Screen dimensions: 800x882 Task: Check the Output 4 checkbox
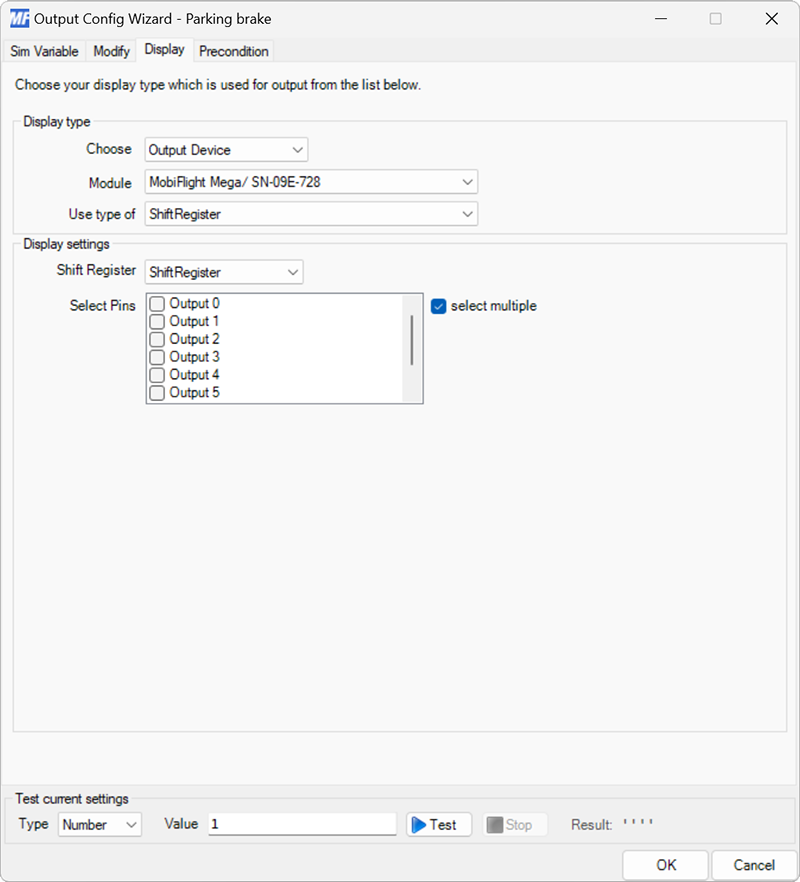156,375
